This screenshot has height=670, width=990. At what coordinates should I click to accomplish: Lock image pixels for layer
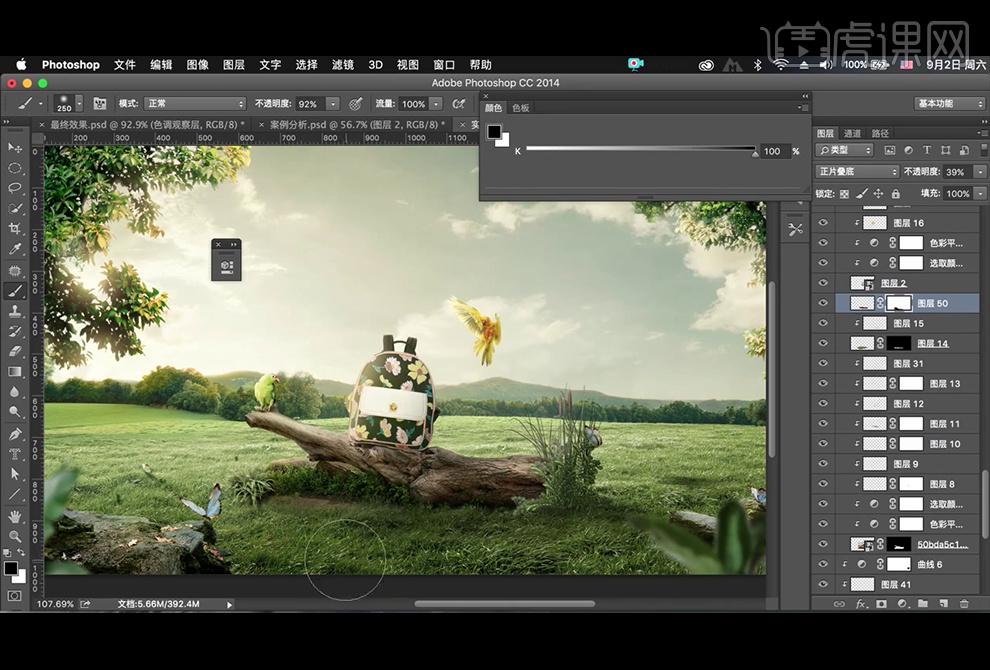point(862,194)
